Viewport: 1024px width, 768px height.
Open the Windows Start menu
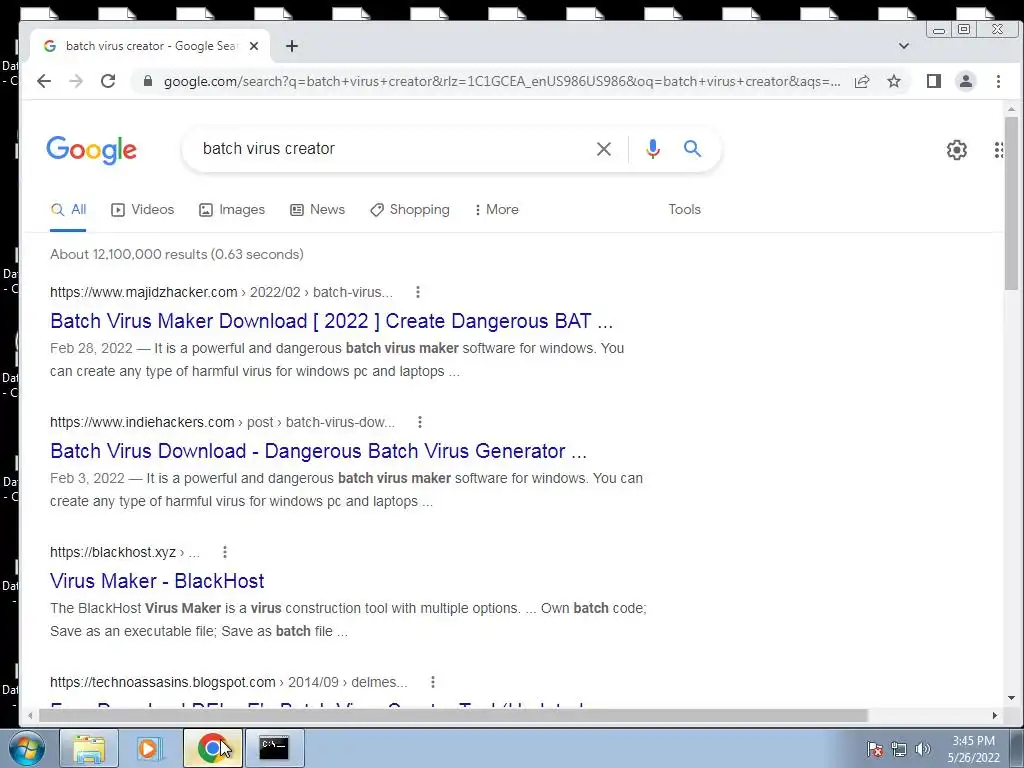pyautogui.click(x=25, y=748)
